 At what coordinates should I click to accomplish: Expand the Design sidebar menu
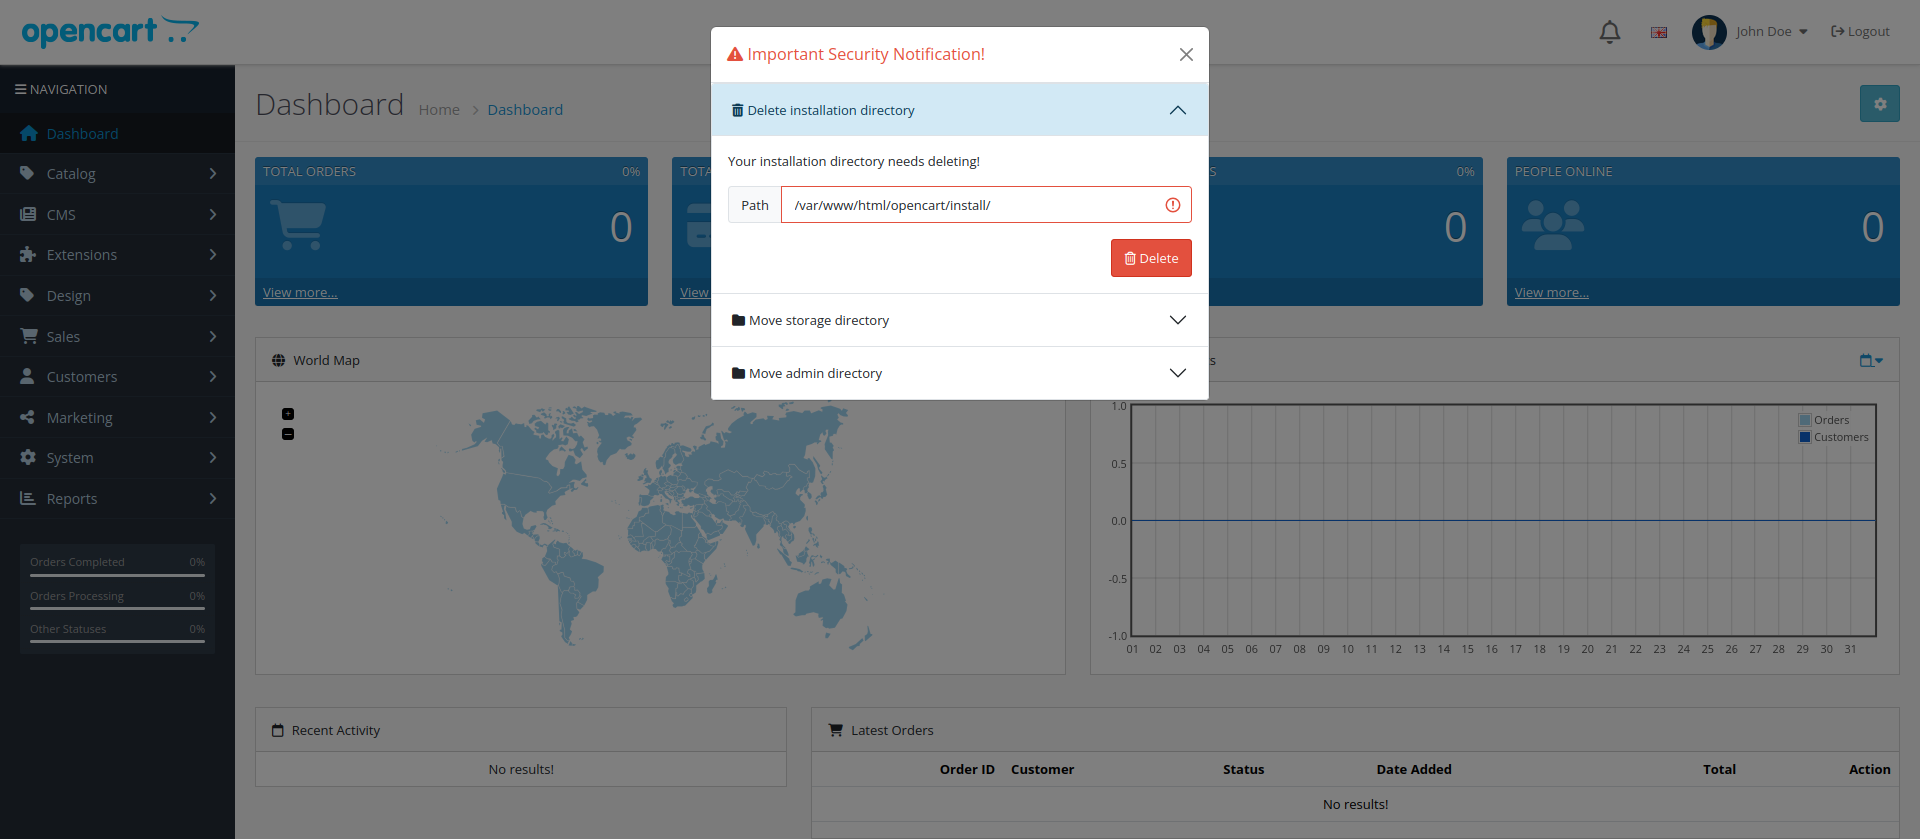click(117, 296)
